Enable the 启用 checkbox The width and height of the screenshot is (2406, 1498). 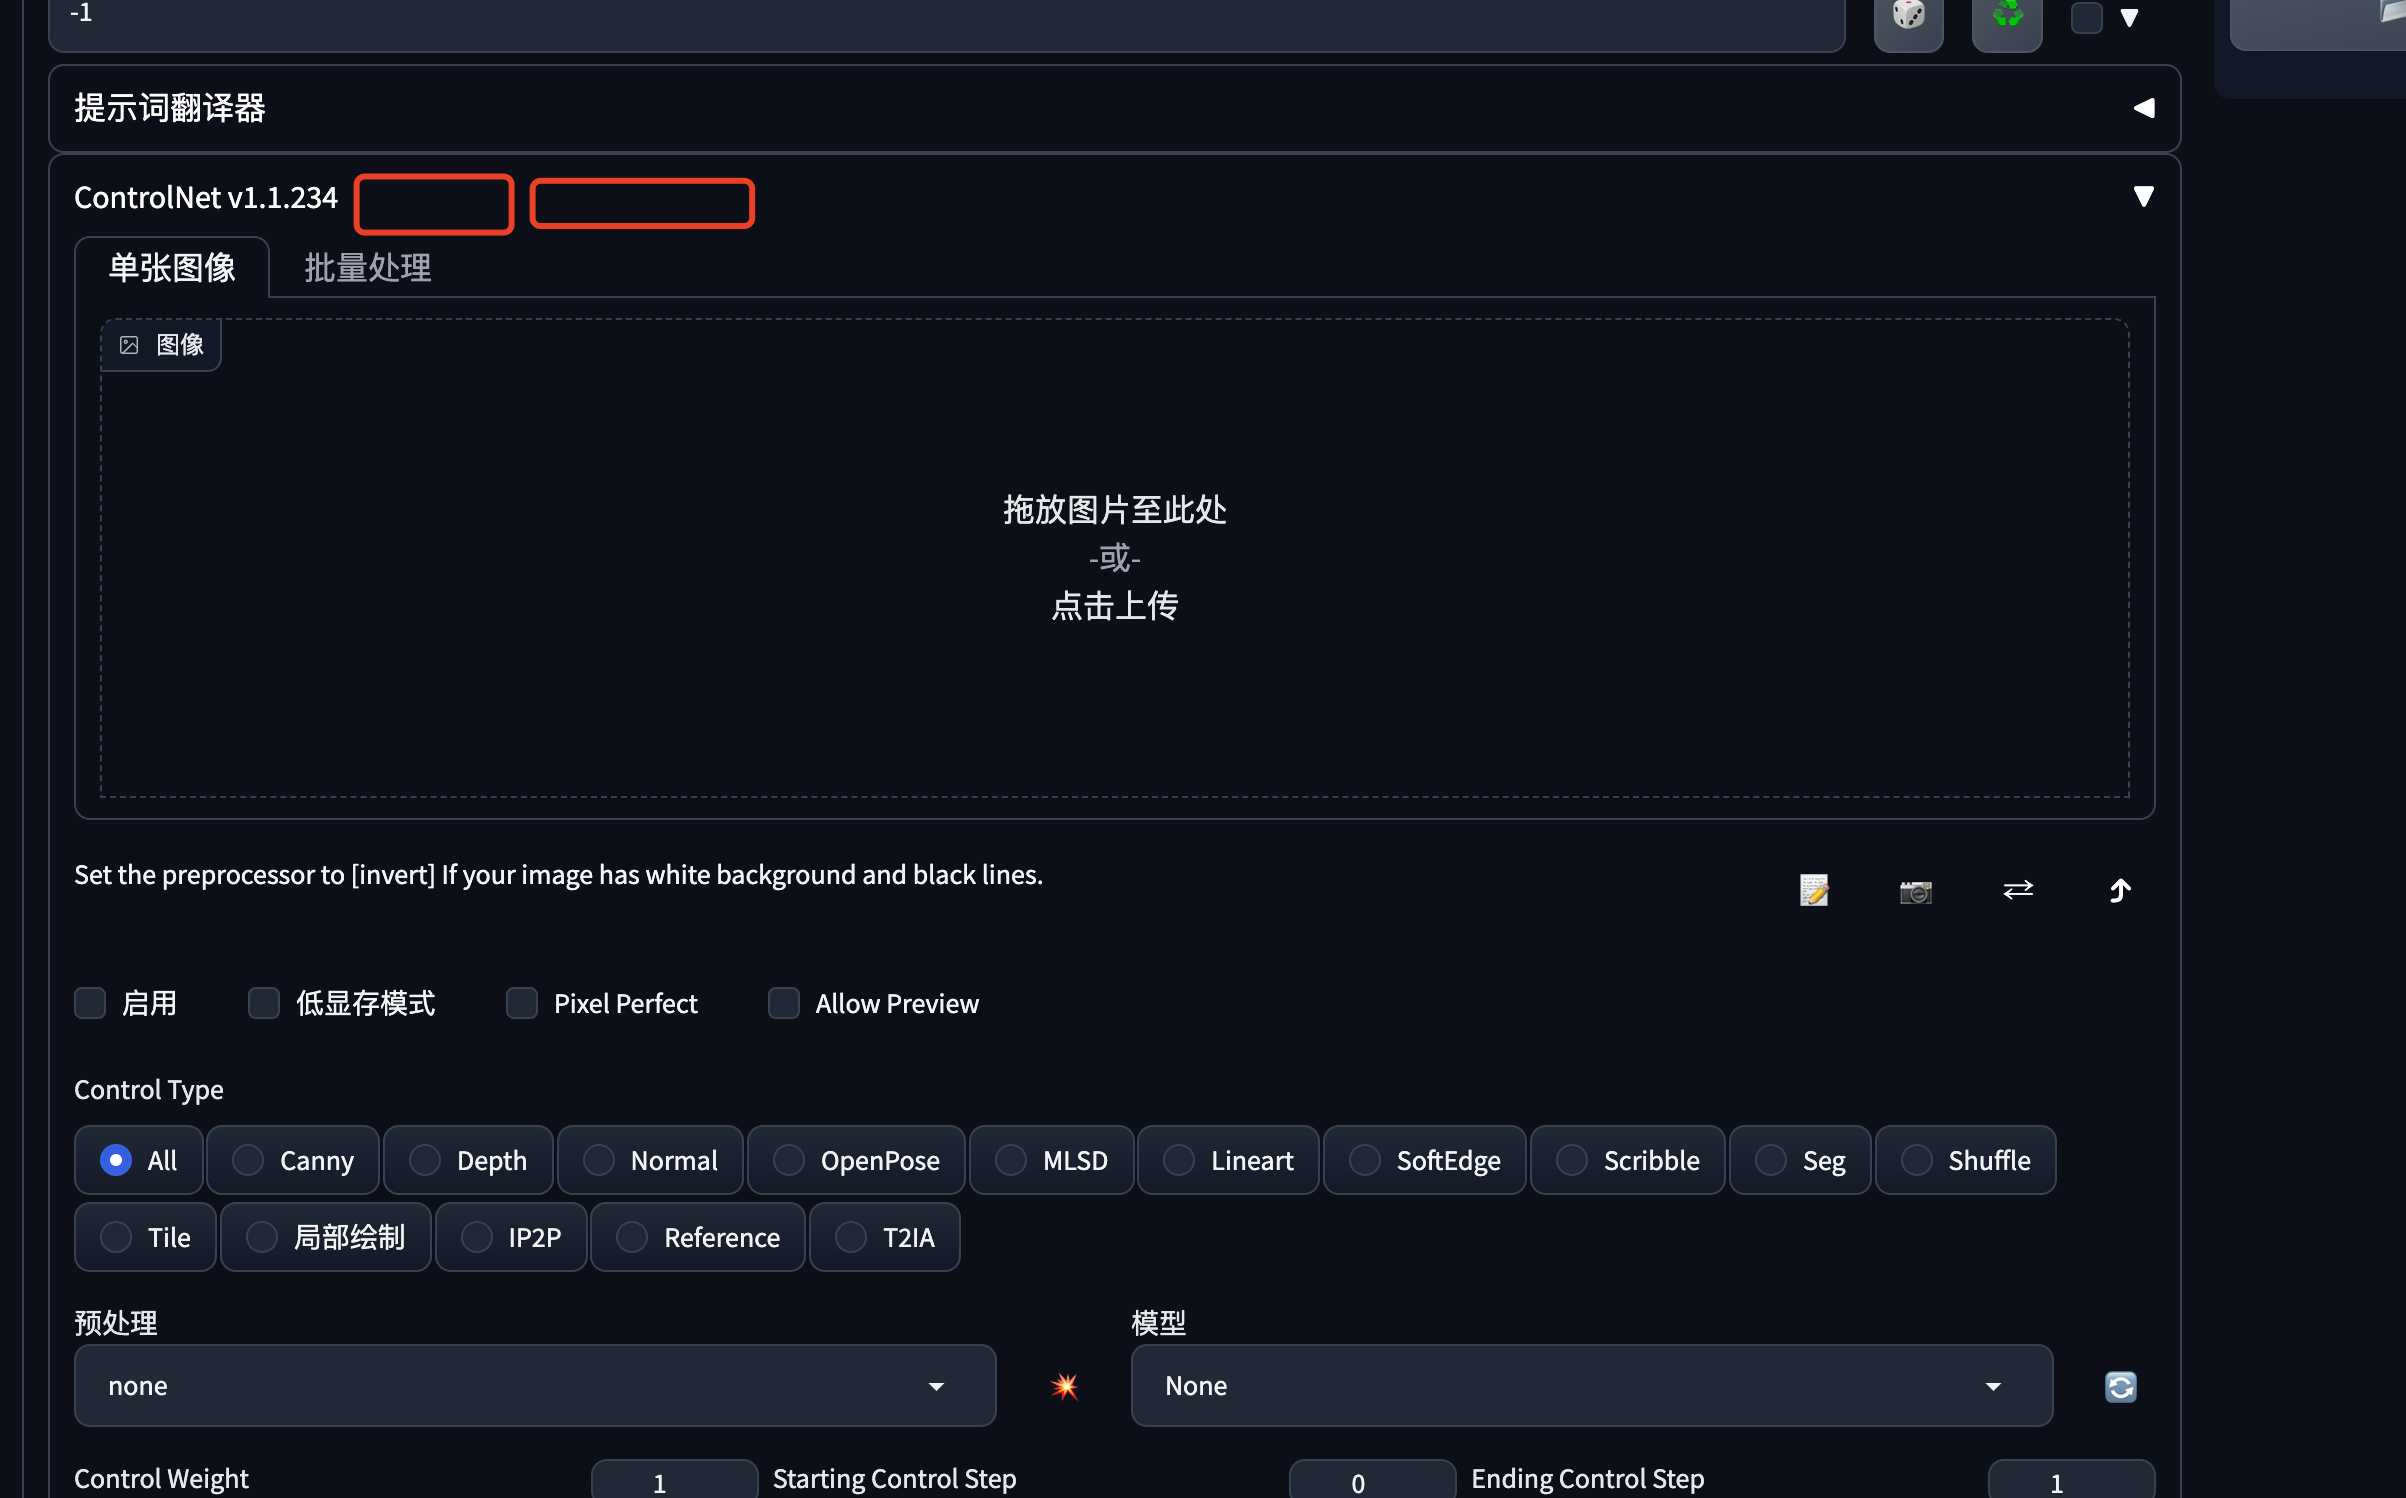pyautogui.click(x=90, y=1003)
